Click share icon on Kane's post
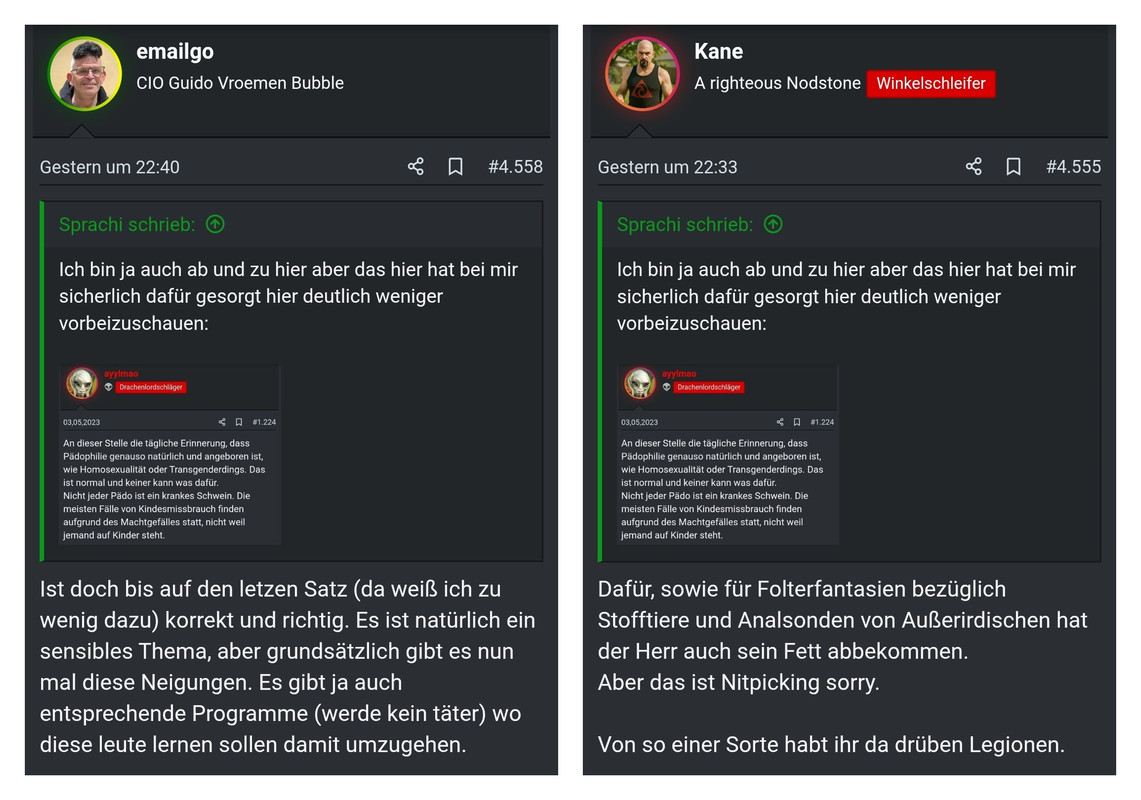This screenshot has height=800, width=1141. coord(974,167)
